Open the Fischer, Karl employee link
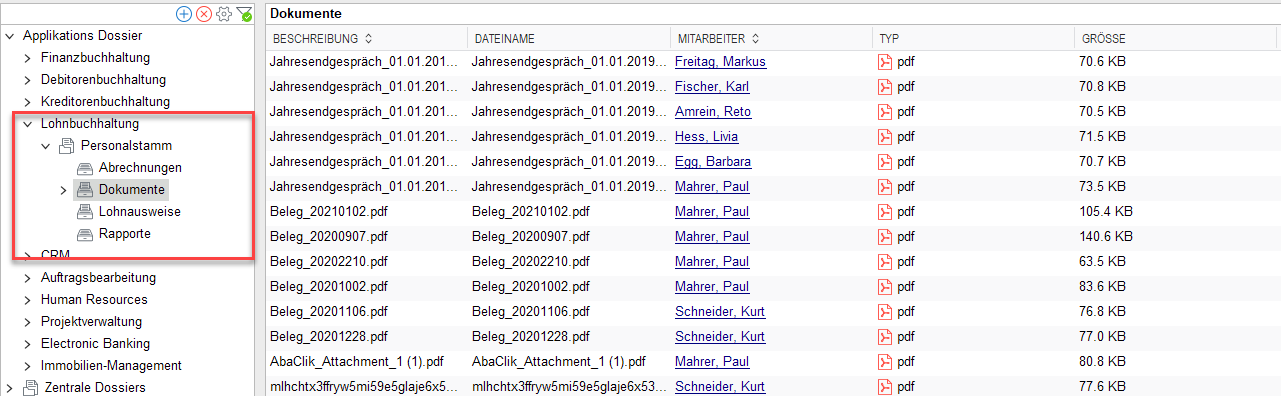 (712, 87)
